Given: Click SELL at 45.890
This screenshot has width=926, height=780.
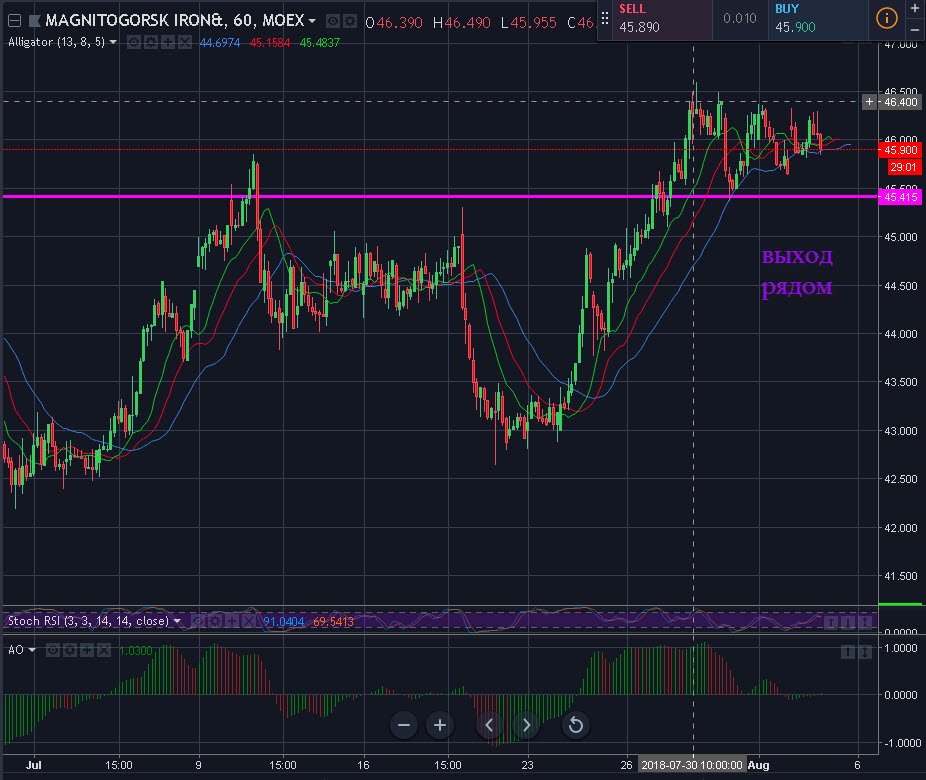Looking at the screenshot, I should (x=661, y=19).
